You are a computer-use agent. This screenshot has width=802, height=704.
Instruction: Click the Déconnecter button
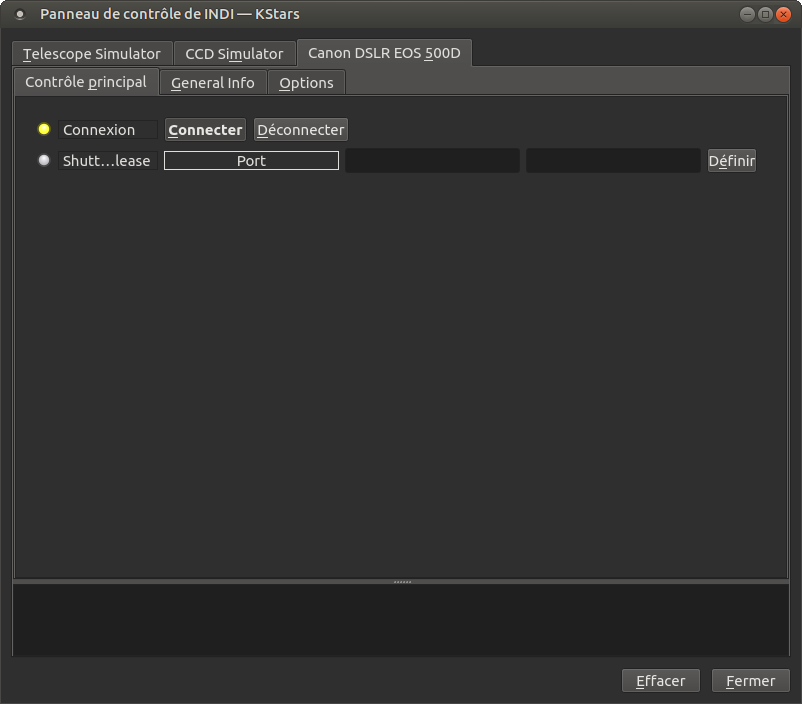[x=301, y=130]
